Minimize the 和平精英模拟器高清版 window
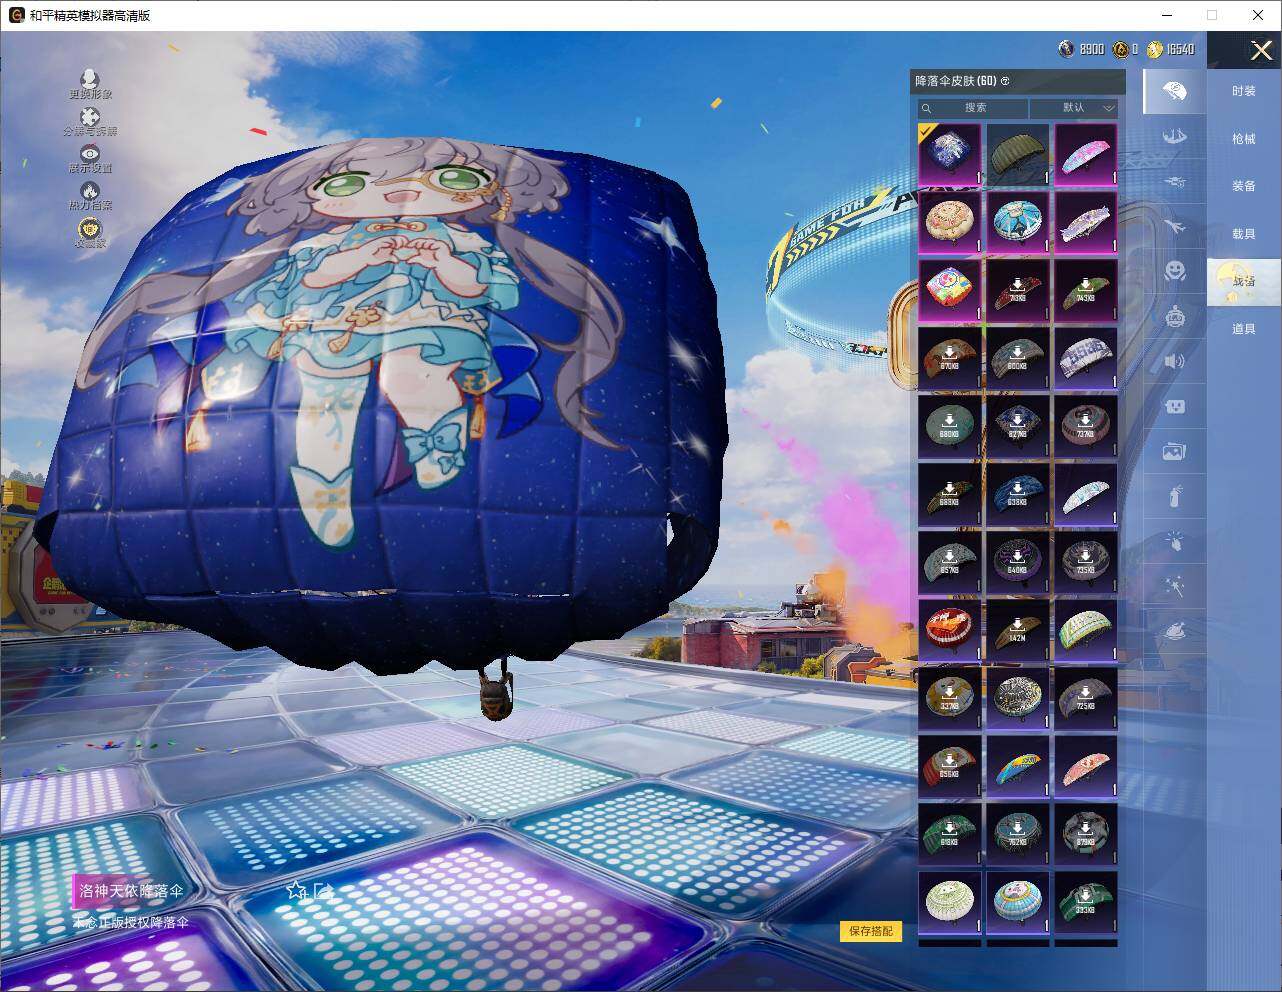Screen dimensions: 1282x992 (1167, 15)
